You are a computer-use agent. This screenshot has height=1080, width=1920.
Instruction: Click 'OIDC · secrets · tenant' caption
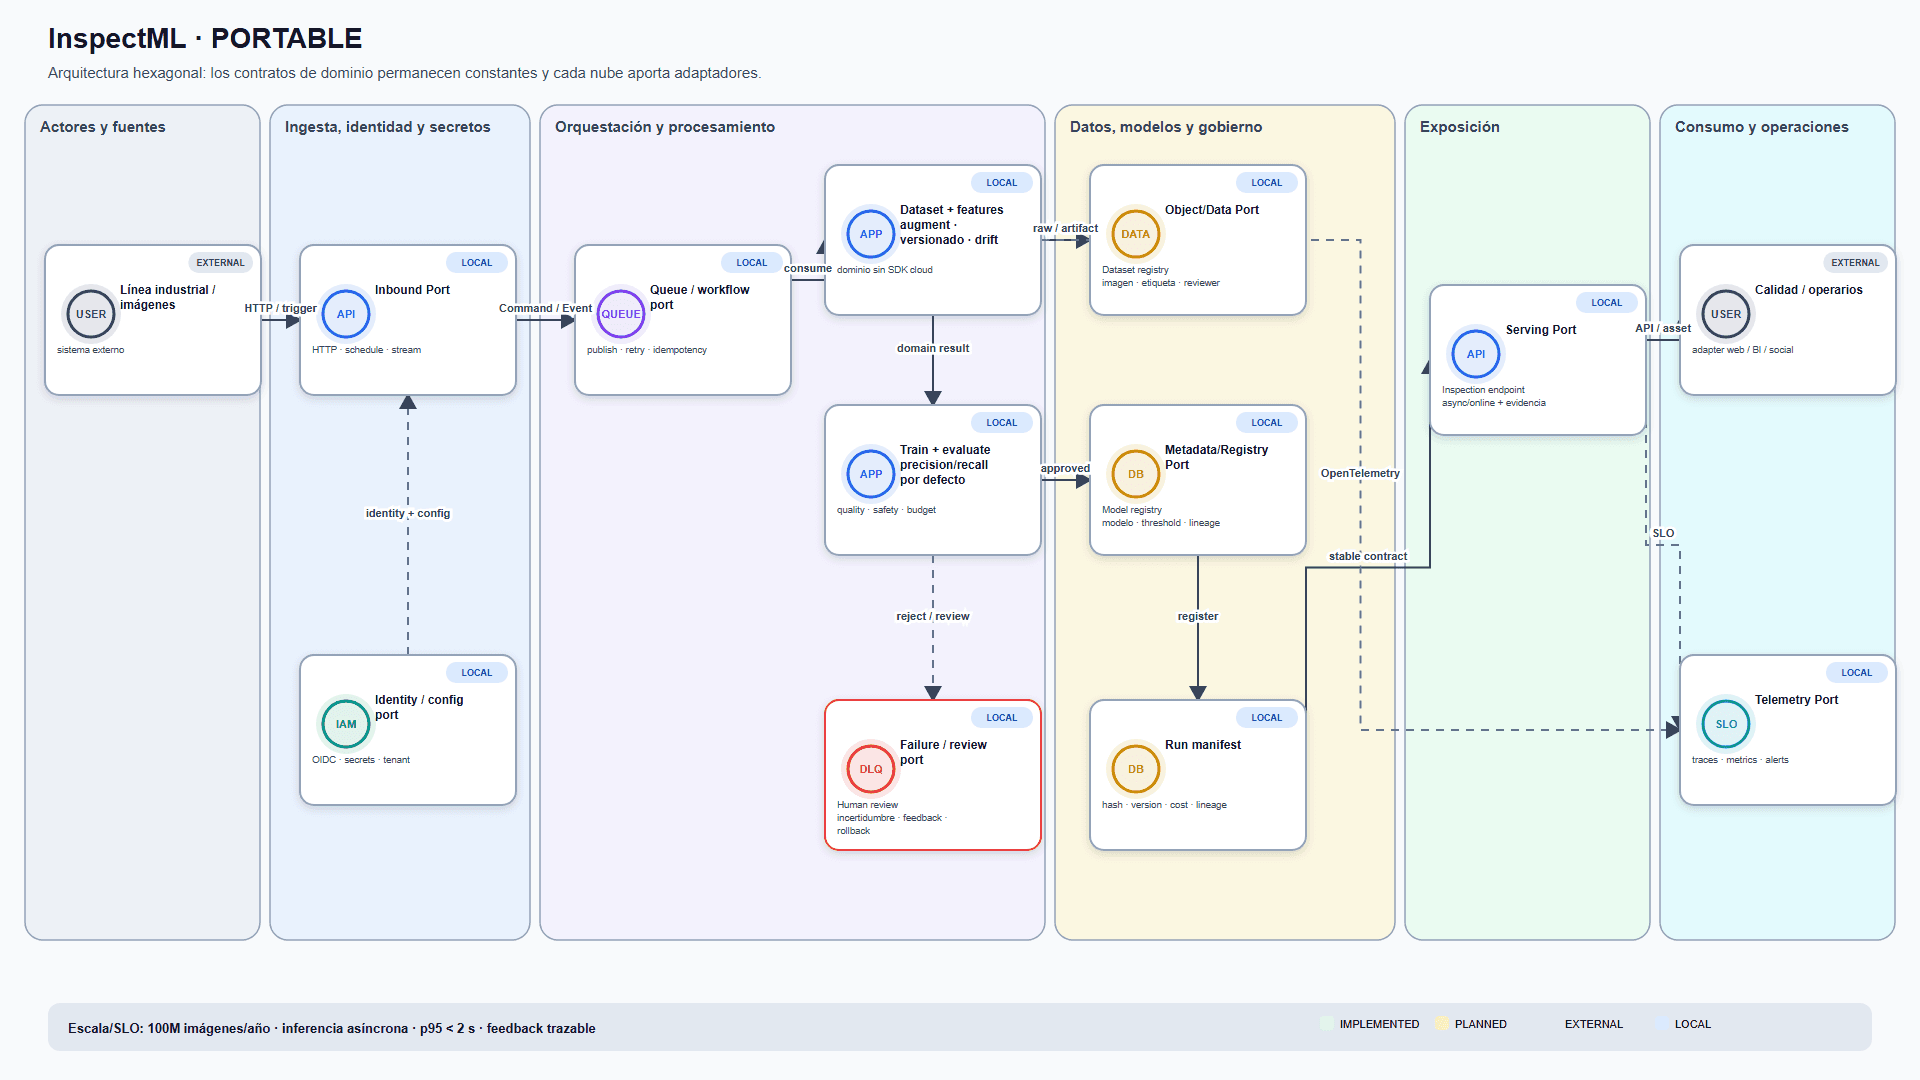[361, 760]
